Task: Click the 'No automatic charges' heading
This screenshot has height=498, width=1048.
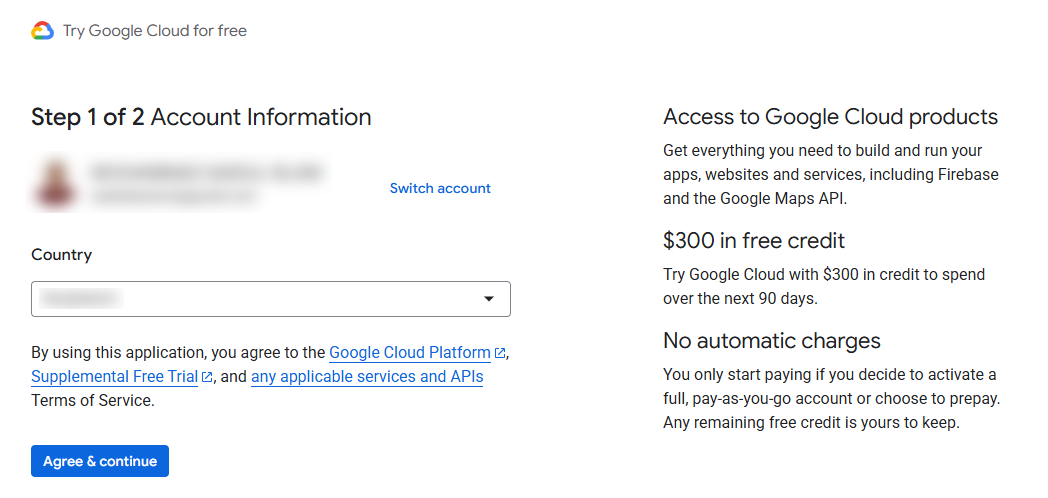Action: click(x=771, y=341)
